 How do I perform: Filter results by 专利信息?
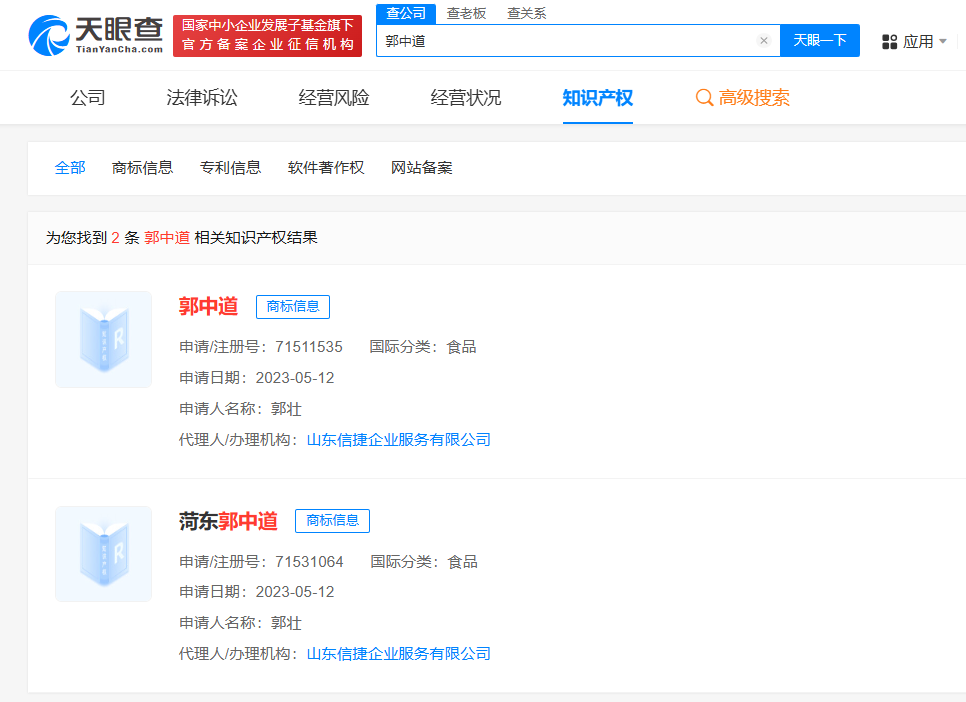pyautogui.click(x=230, y=168)
